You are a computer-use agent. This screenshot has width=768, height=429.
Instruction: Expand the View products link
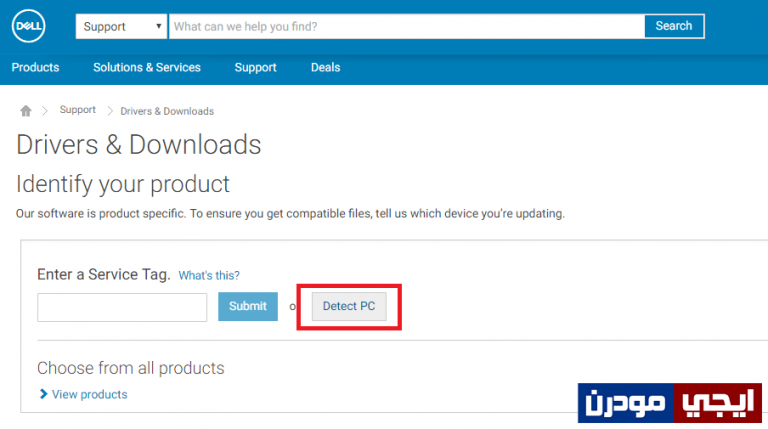click(x=90, y=394)
